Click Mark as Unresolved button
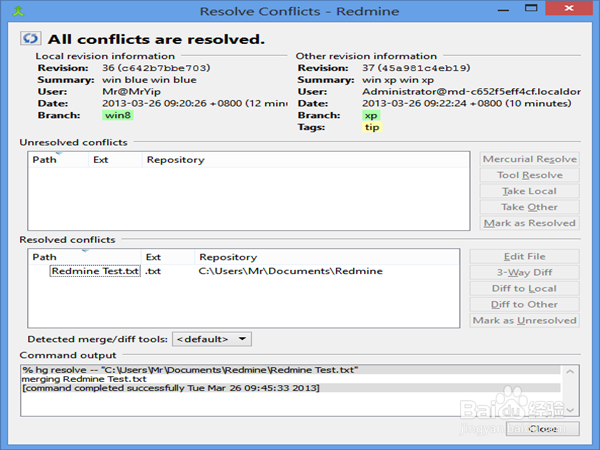This screenshot has width=600, height=450. [525, 321]
